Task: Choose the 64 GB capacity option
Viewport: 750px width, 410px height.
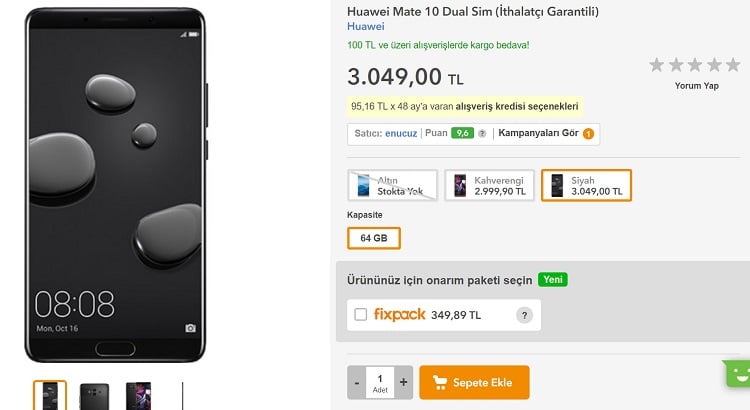Action: pyautogui.click(x=374, y=238)
